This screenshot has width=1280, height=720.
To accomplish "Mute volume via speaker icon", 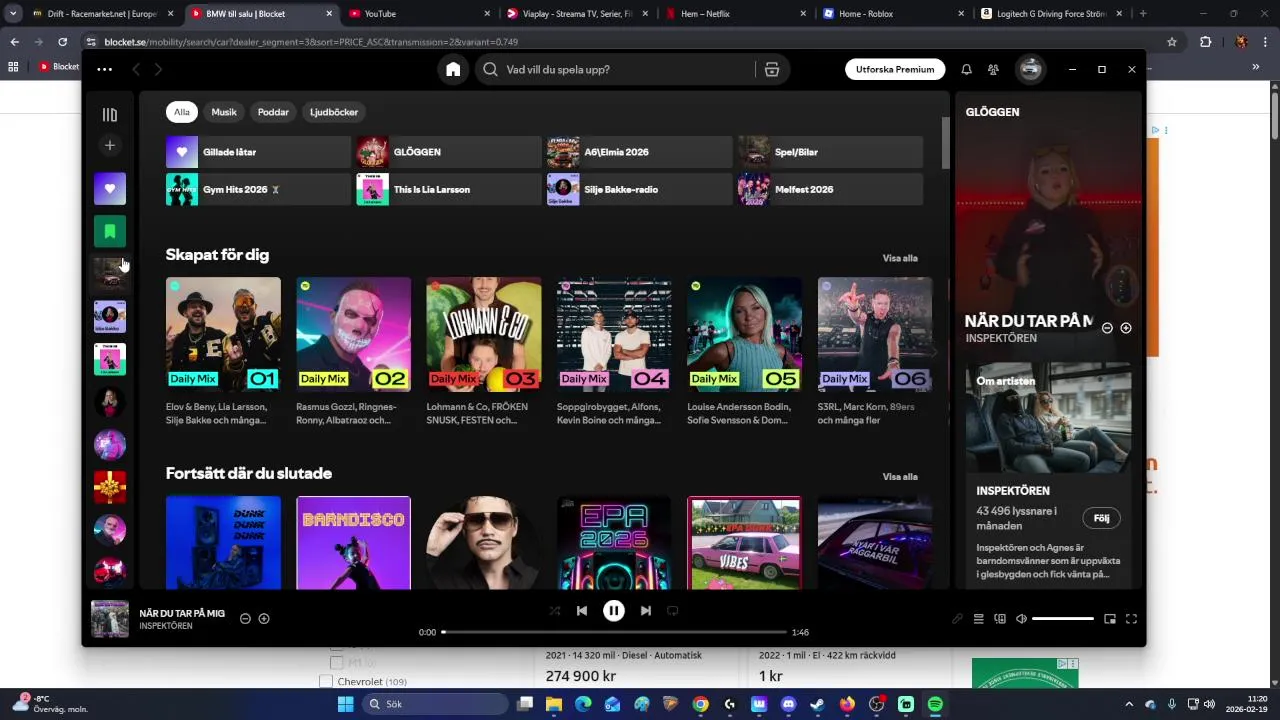I will pos(1021,619).
